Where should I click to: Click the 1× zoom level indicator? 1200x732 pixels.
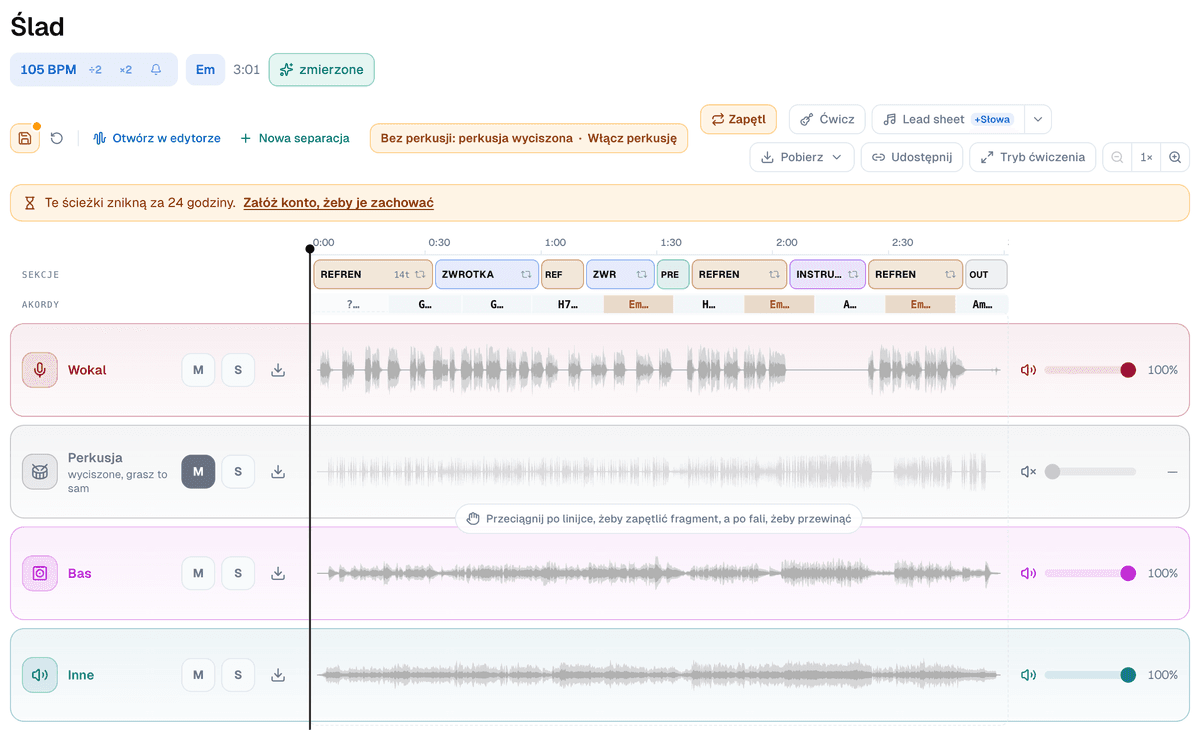click(x=1146, y=157)
